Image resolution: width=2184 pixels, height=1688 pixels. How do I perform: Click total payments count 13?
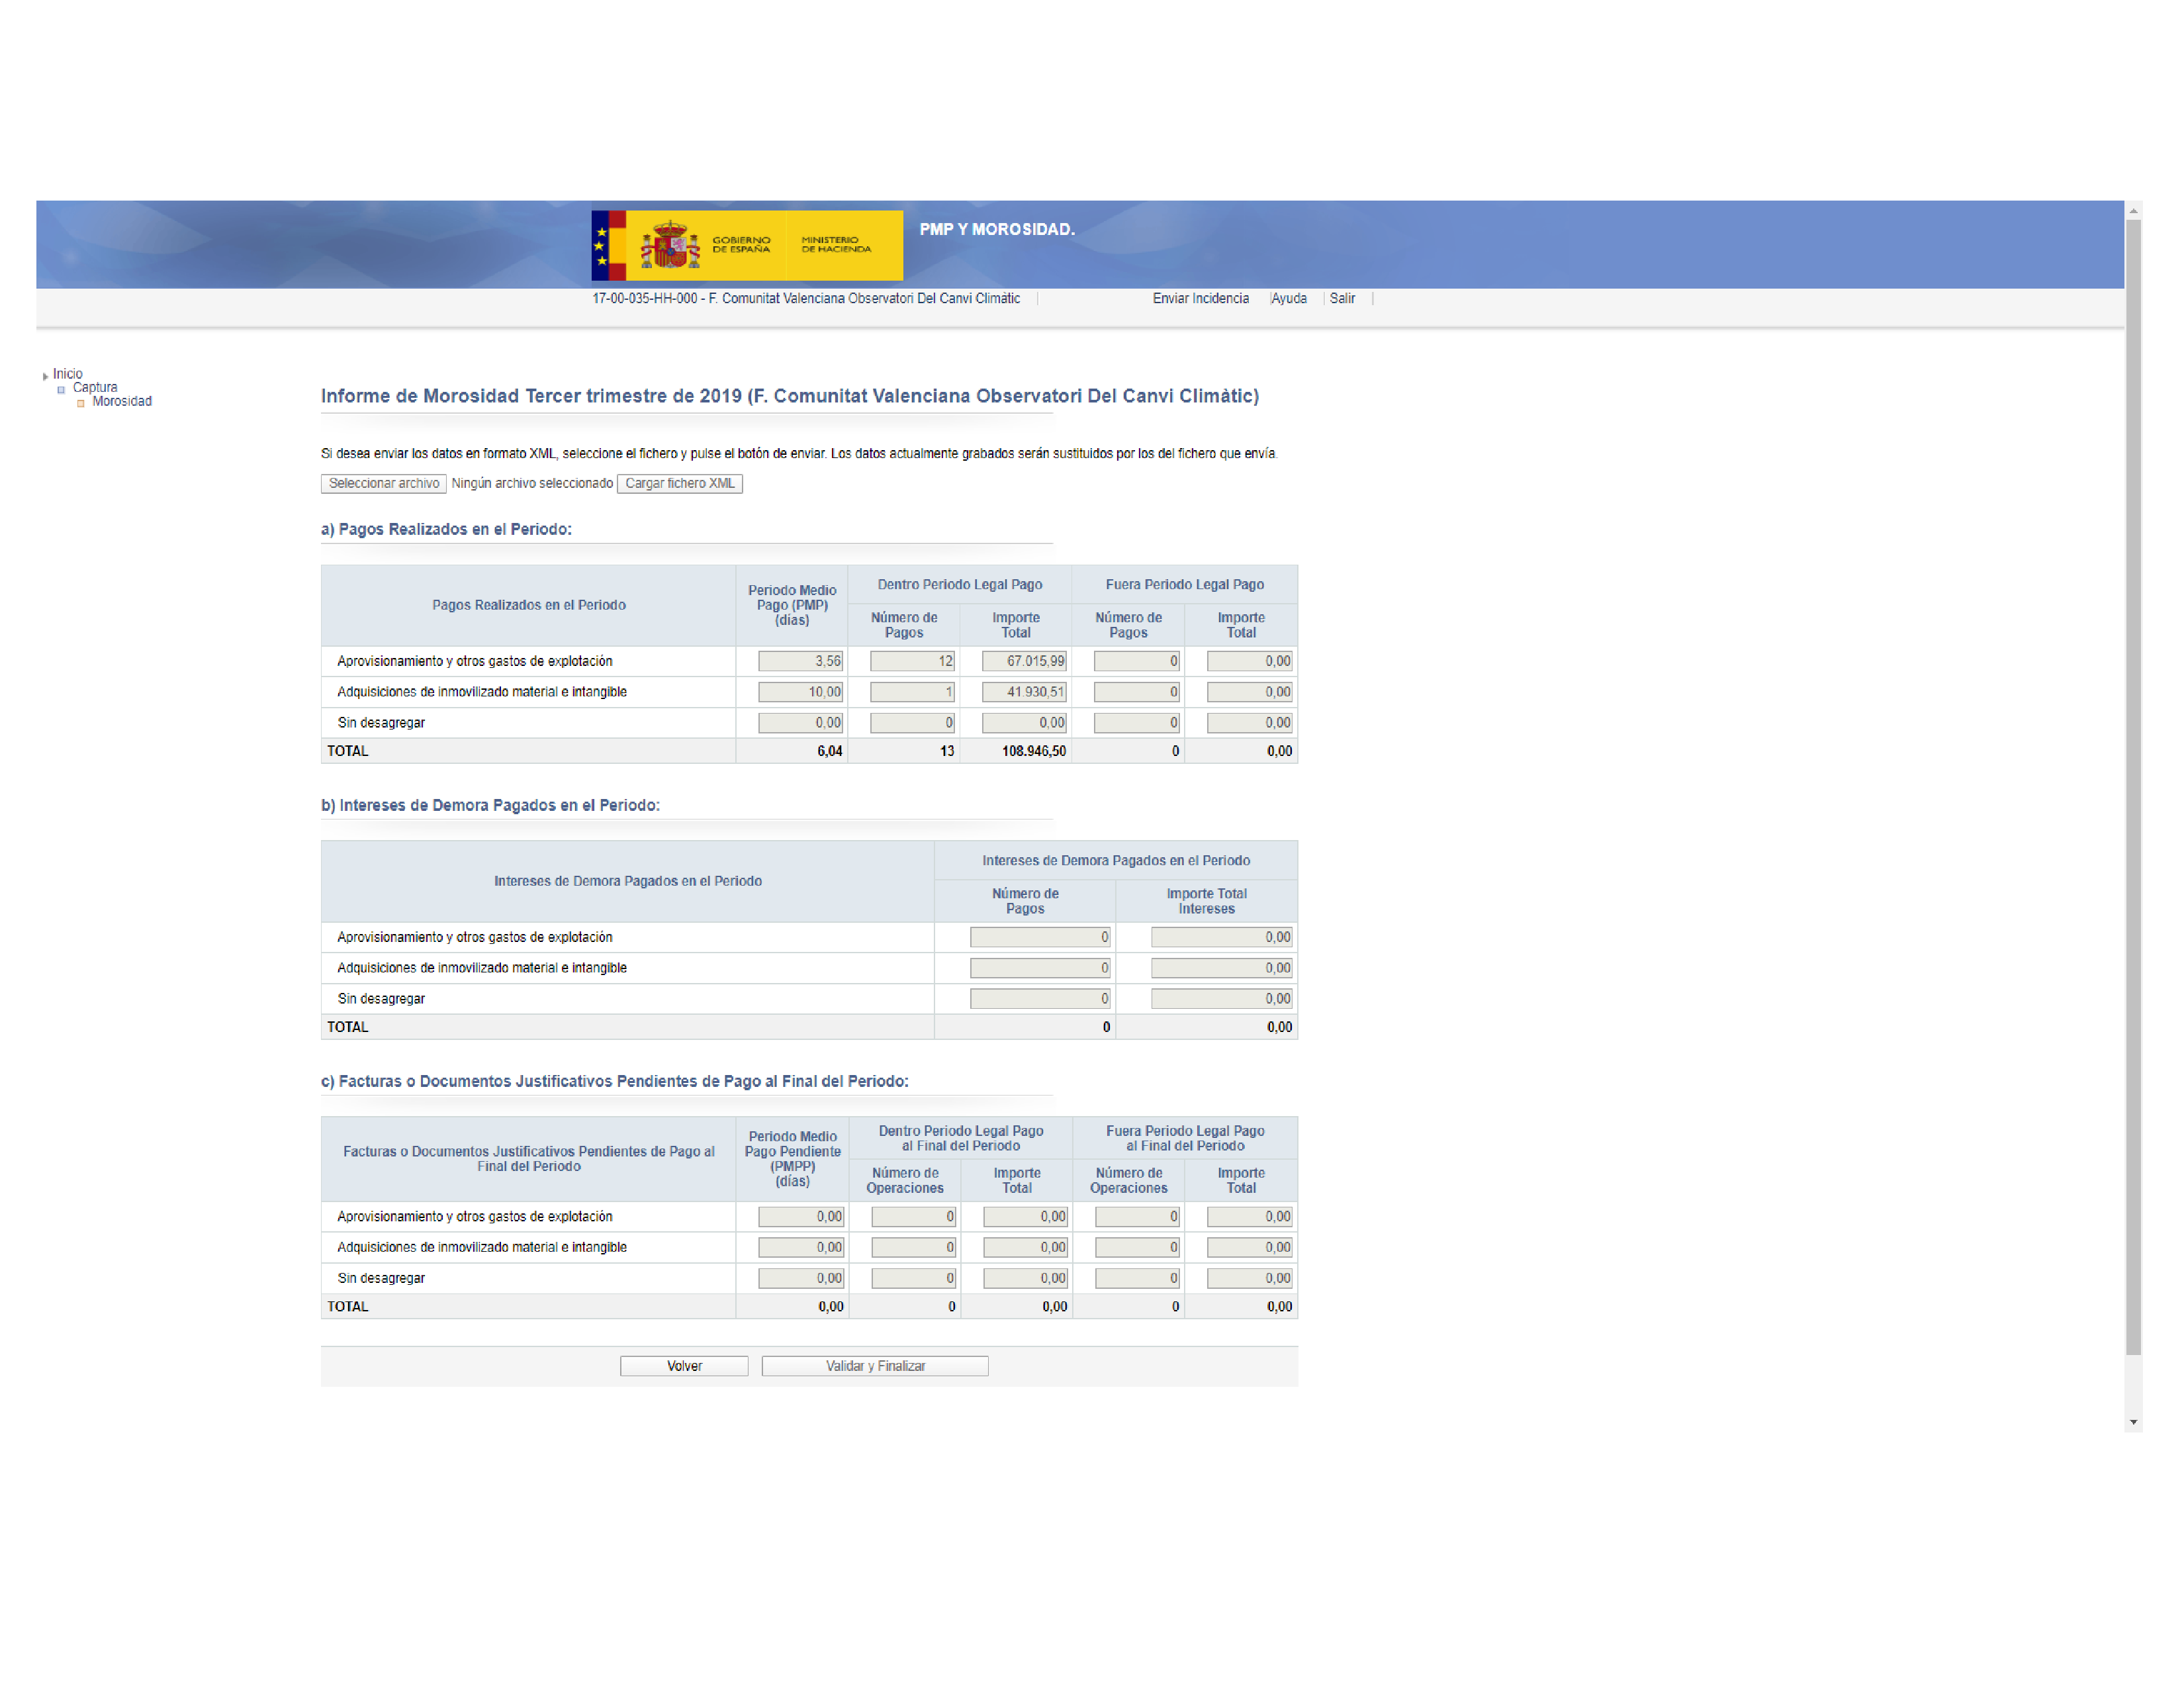click(947, 751)
